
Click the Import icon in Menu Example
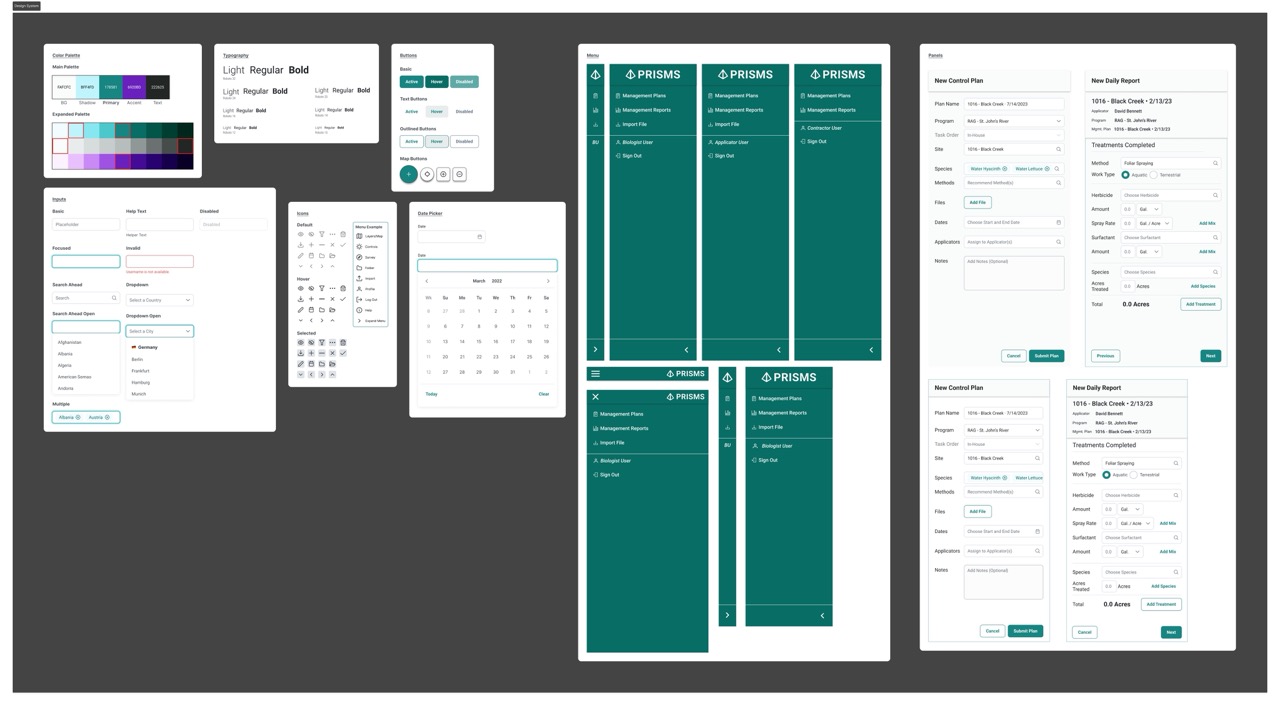359,278
